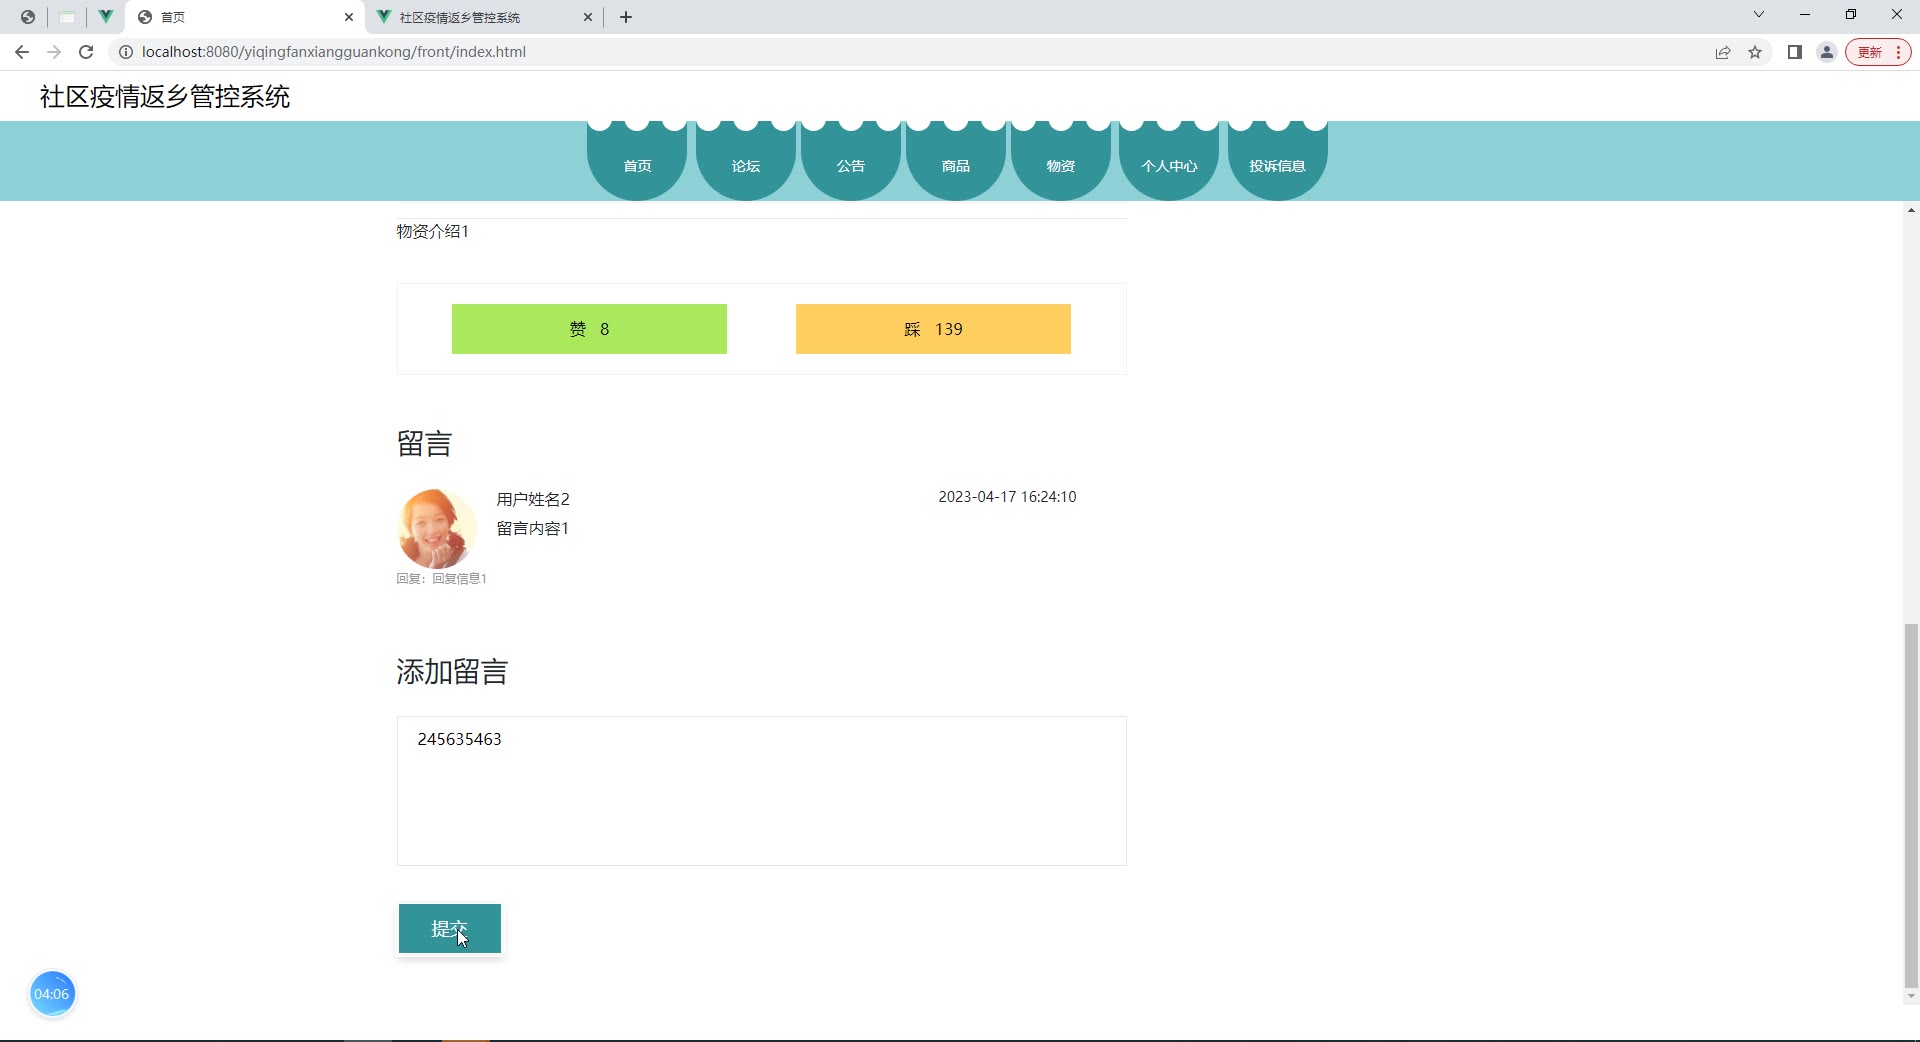The image size is (1920, 1042).
Task: Submit the comment with 提交 button
Action: (x=450, y=929)
